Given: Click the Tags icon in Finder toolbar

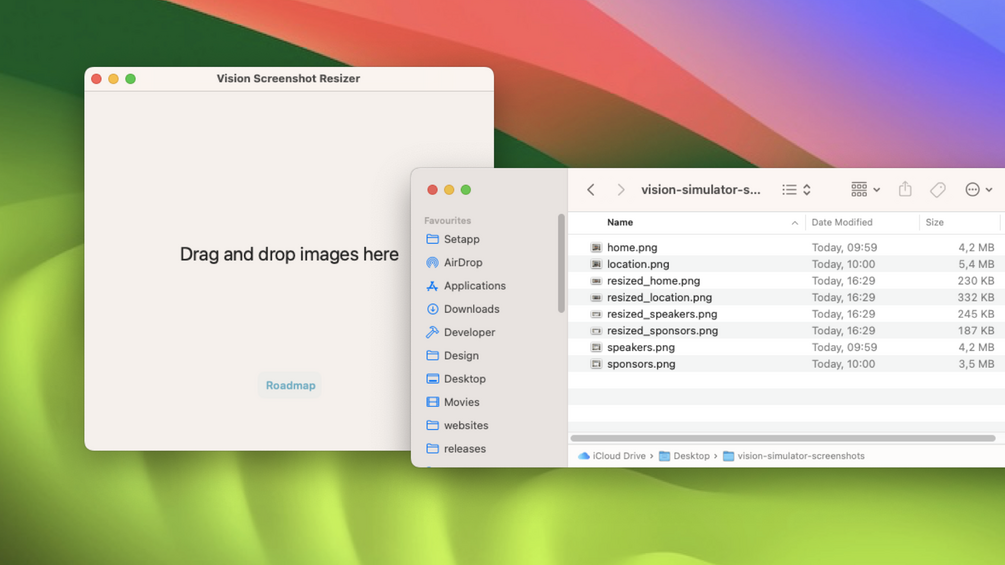Looking at the screenshot, I should [938, 190].
